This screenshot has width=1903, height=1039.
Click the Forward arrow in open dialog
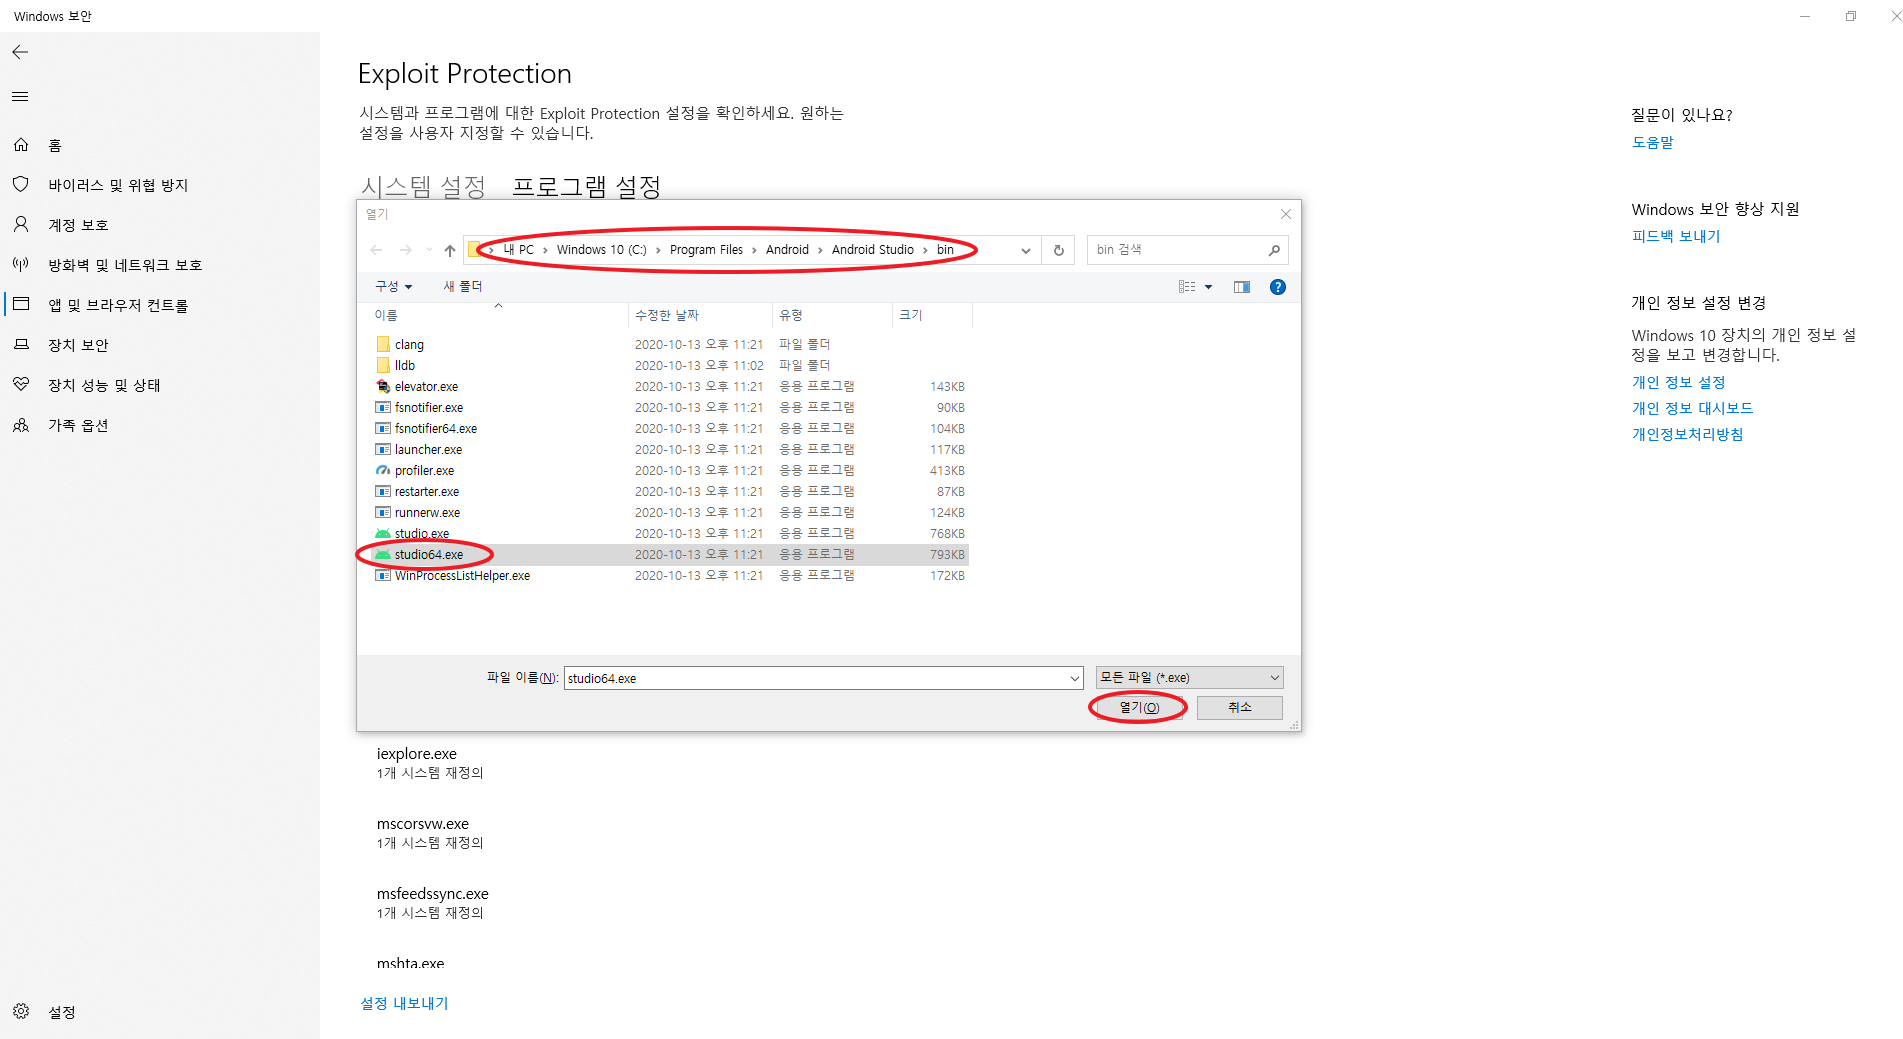point(405,250)
